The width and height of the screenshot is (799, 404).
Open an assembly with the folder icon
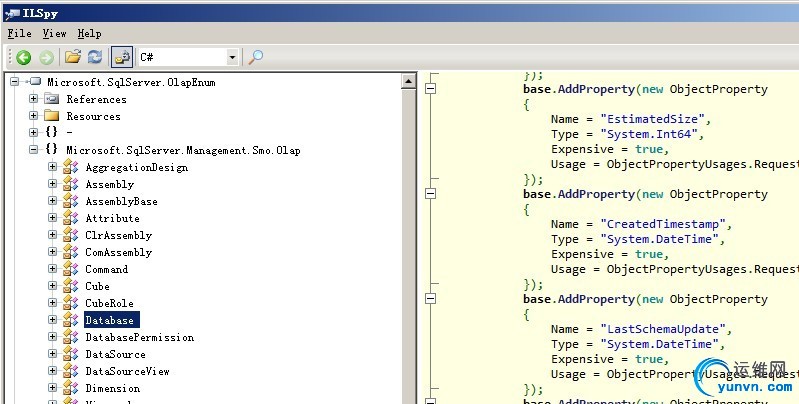(73, 57)
